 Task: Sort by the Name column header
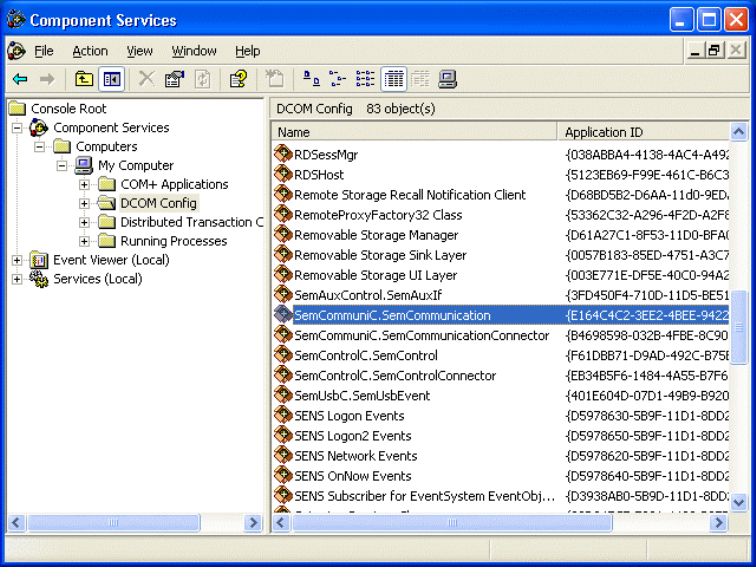tap(414, 132)
